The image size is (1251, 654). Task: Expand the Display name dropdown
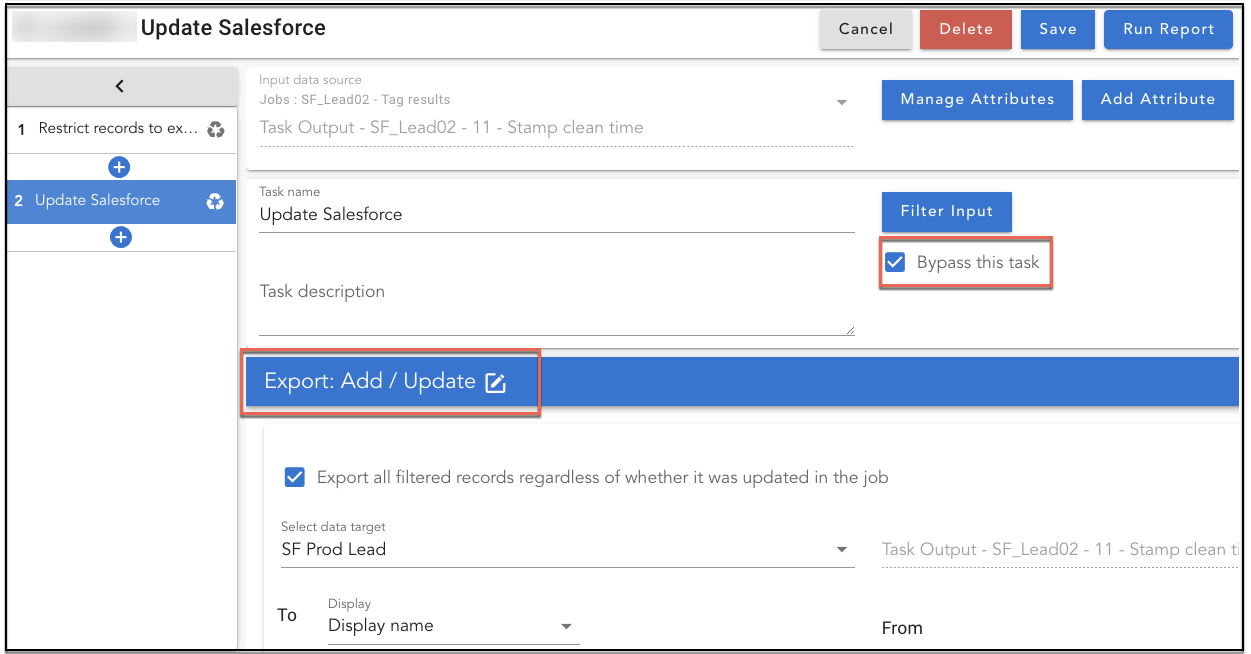click(566, 626)
